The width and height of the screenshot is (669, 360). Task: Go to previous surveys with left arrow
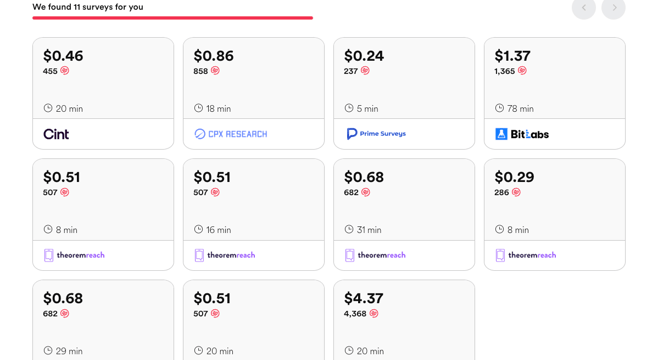point(584,7)
